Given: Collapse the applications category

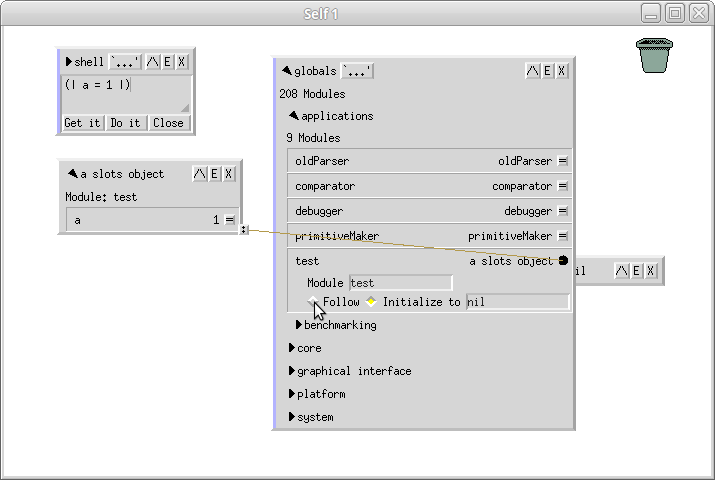Looking at the screenshot, I should tap(294, 116).
